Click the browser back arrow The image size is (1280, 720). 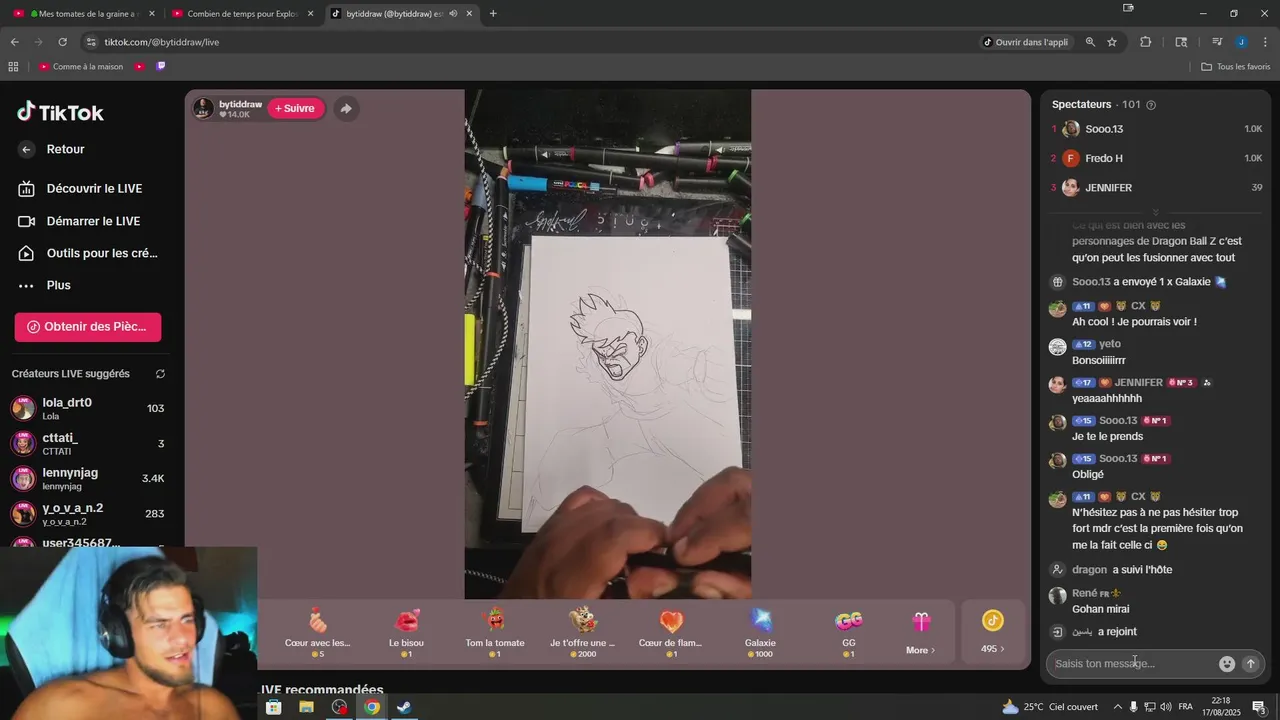(14, 42)
